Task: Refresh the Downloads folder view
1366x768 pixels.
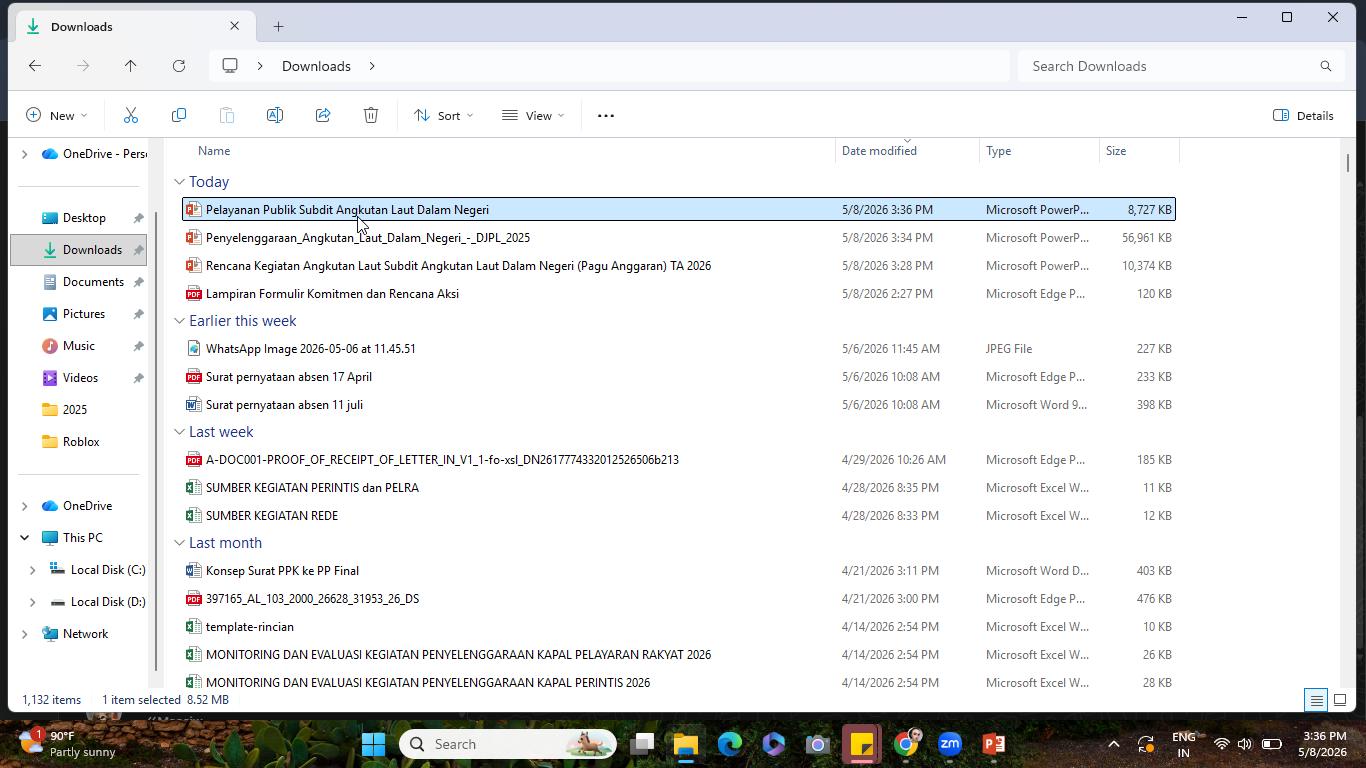Action: coord(179,66)
